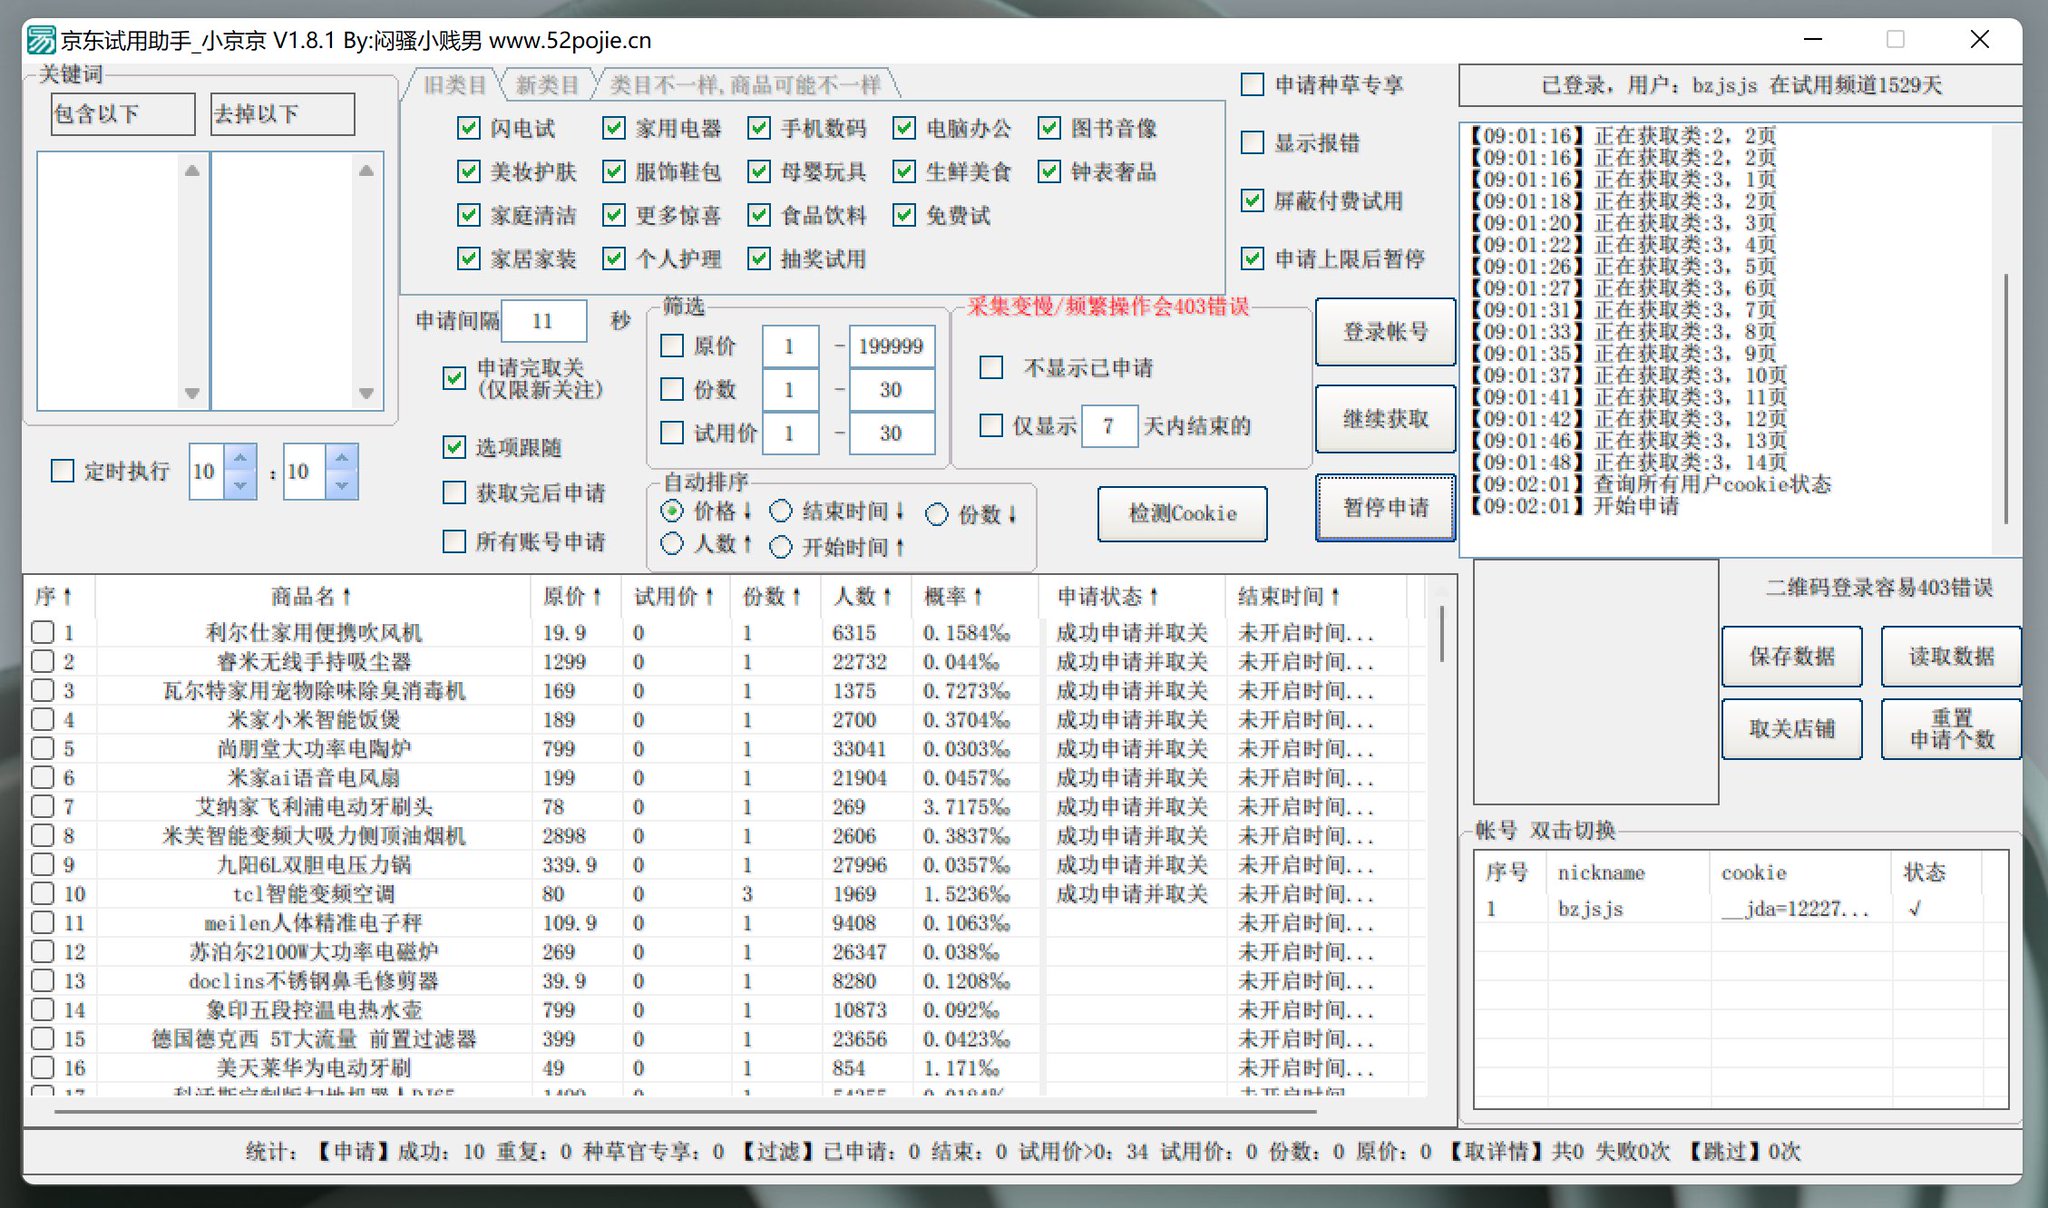Tick the row checkbox for 米家小米智能饭煲
Viewport: 2048px width, 1208px height.
43,719
